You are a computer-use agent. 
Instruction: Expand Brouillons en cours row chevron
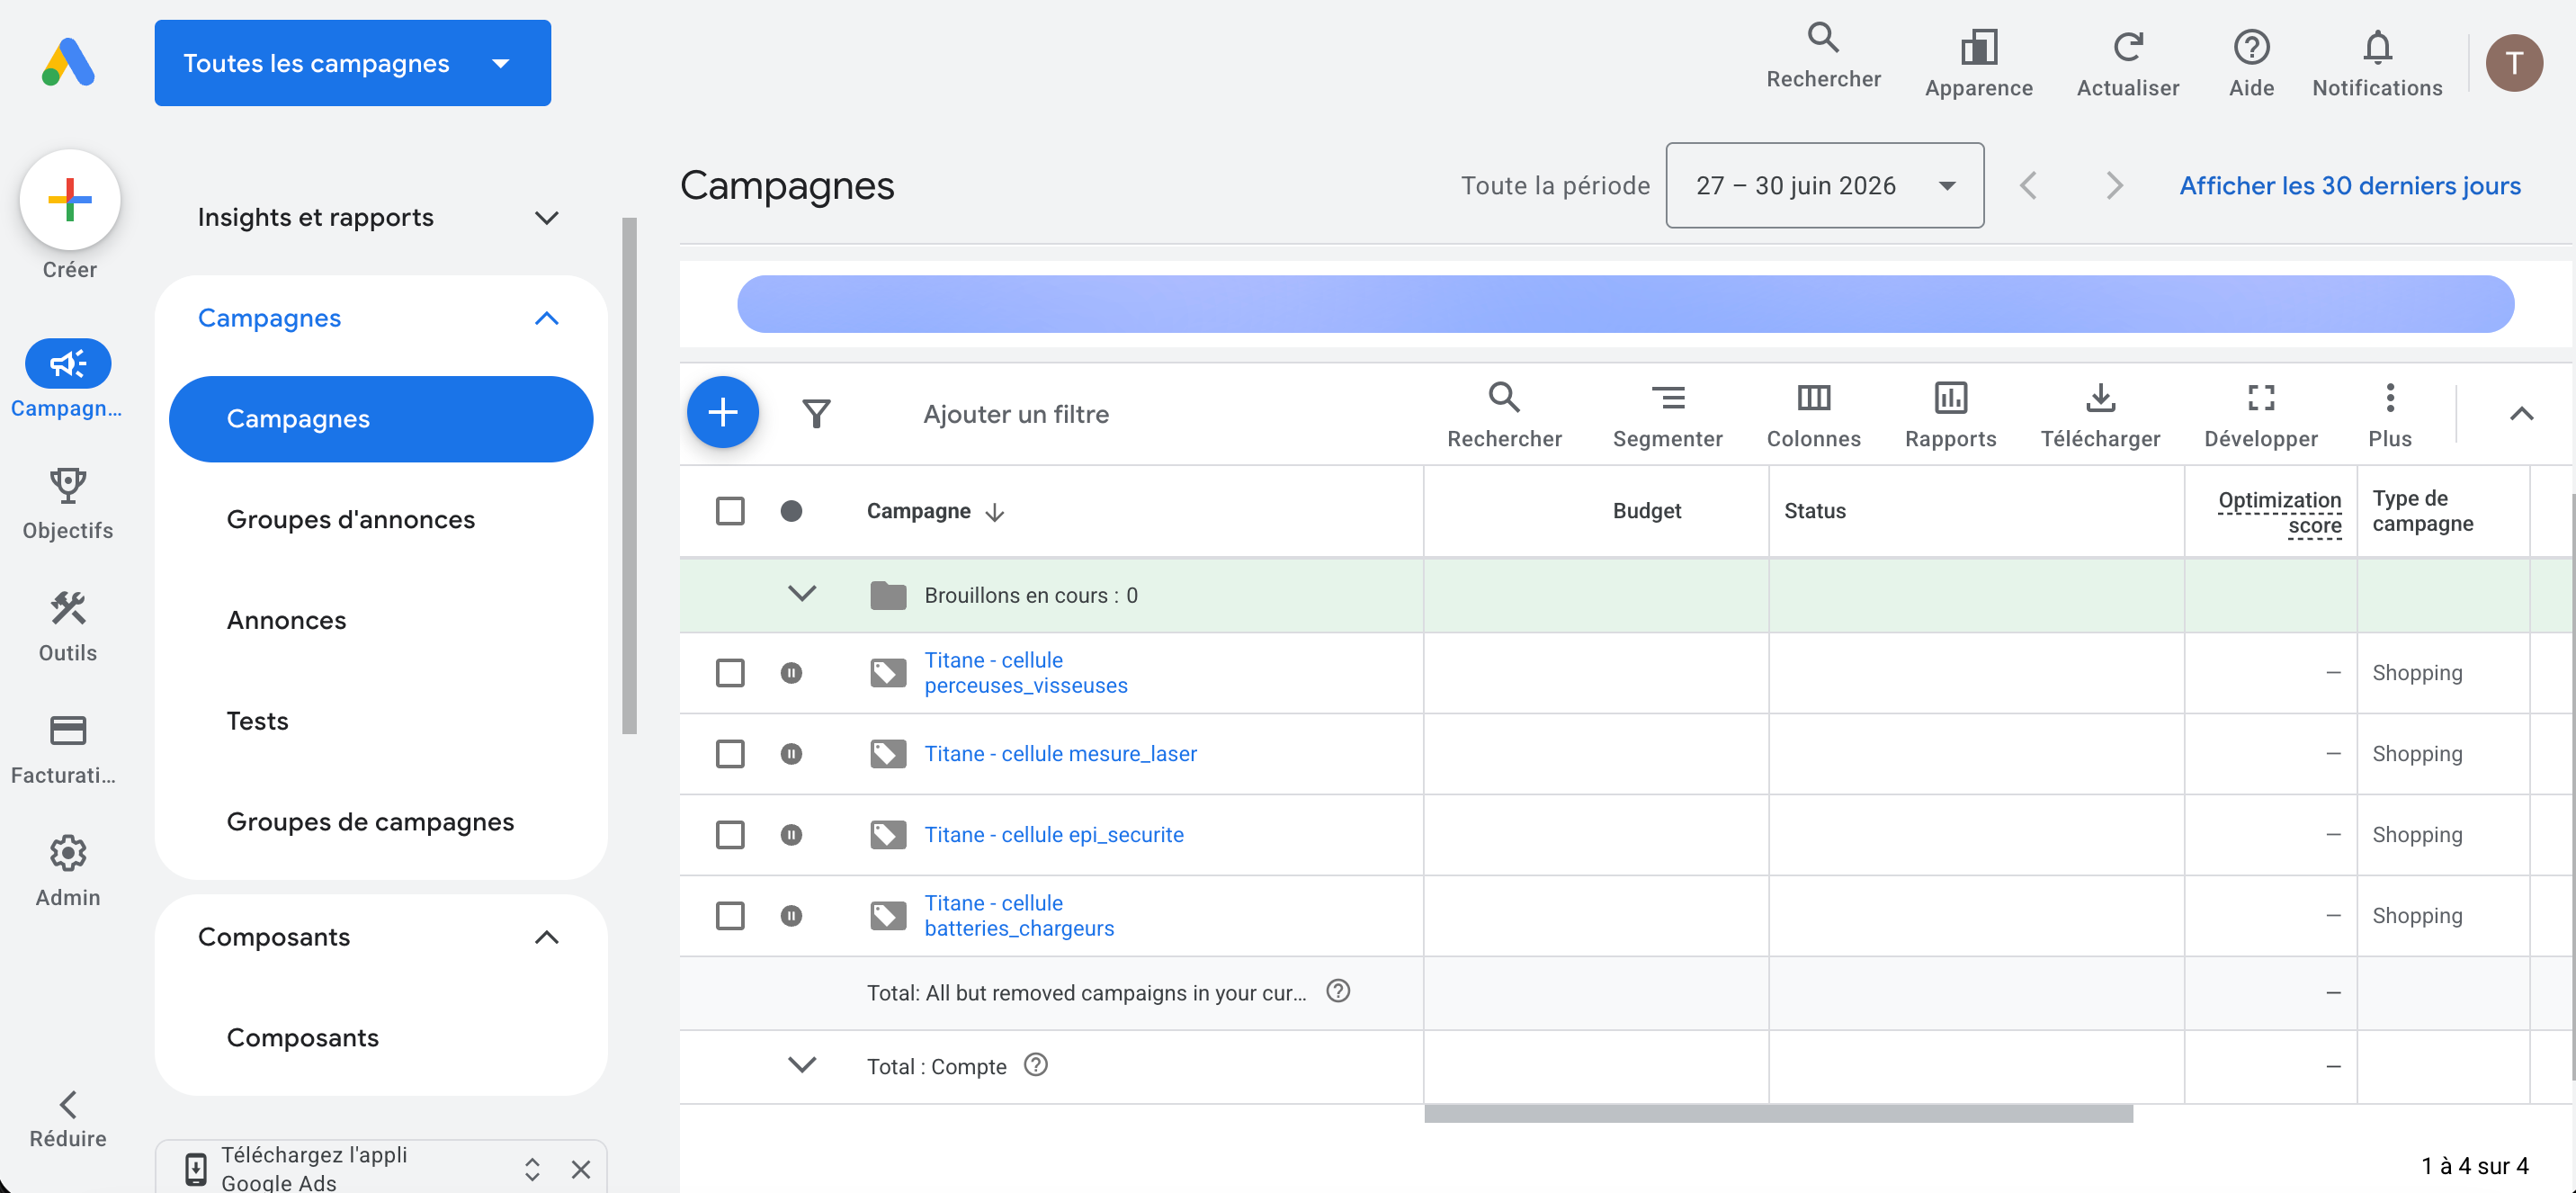pos(802,594)
